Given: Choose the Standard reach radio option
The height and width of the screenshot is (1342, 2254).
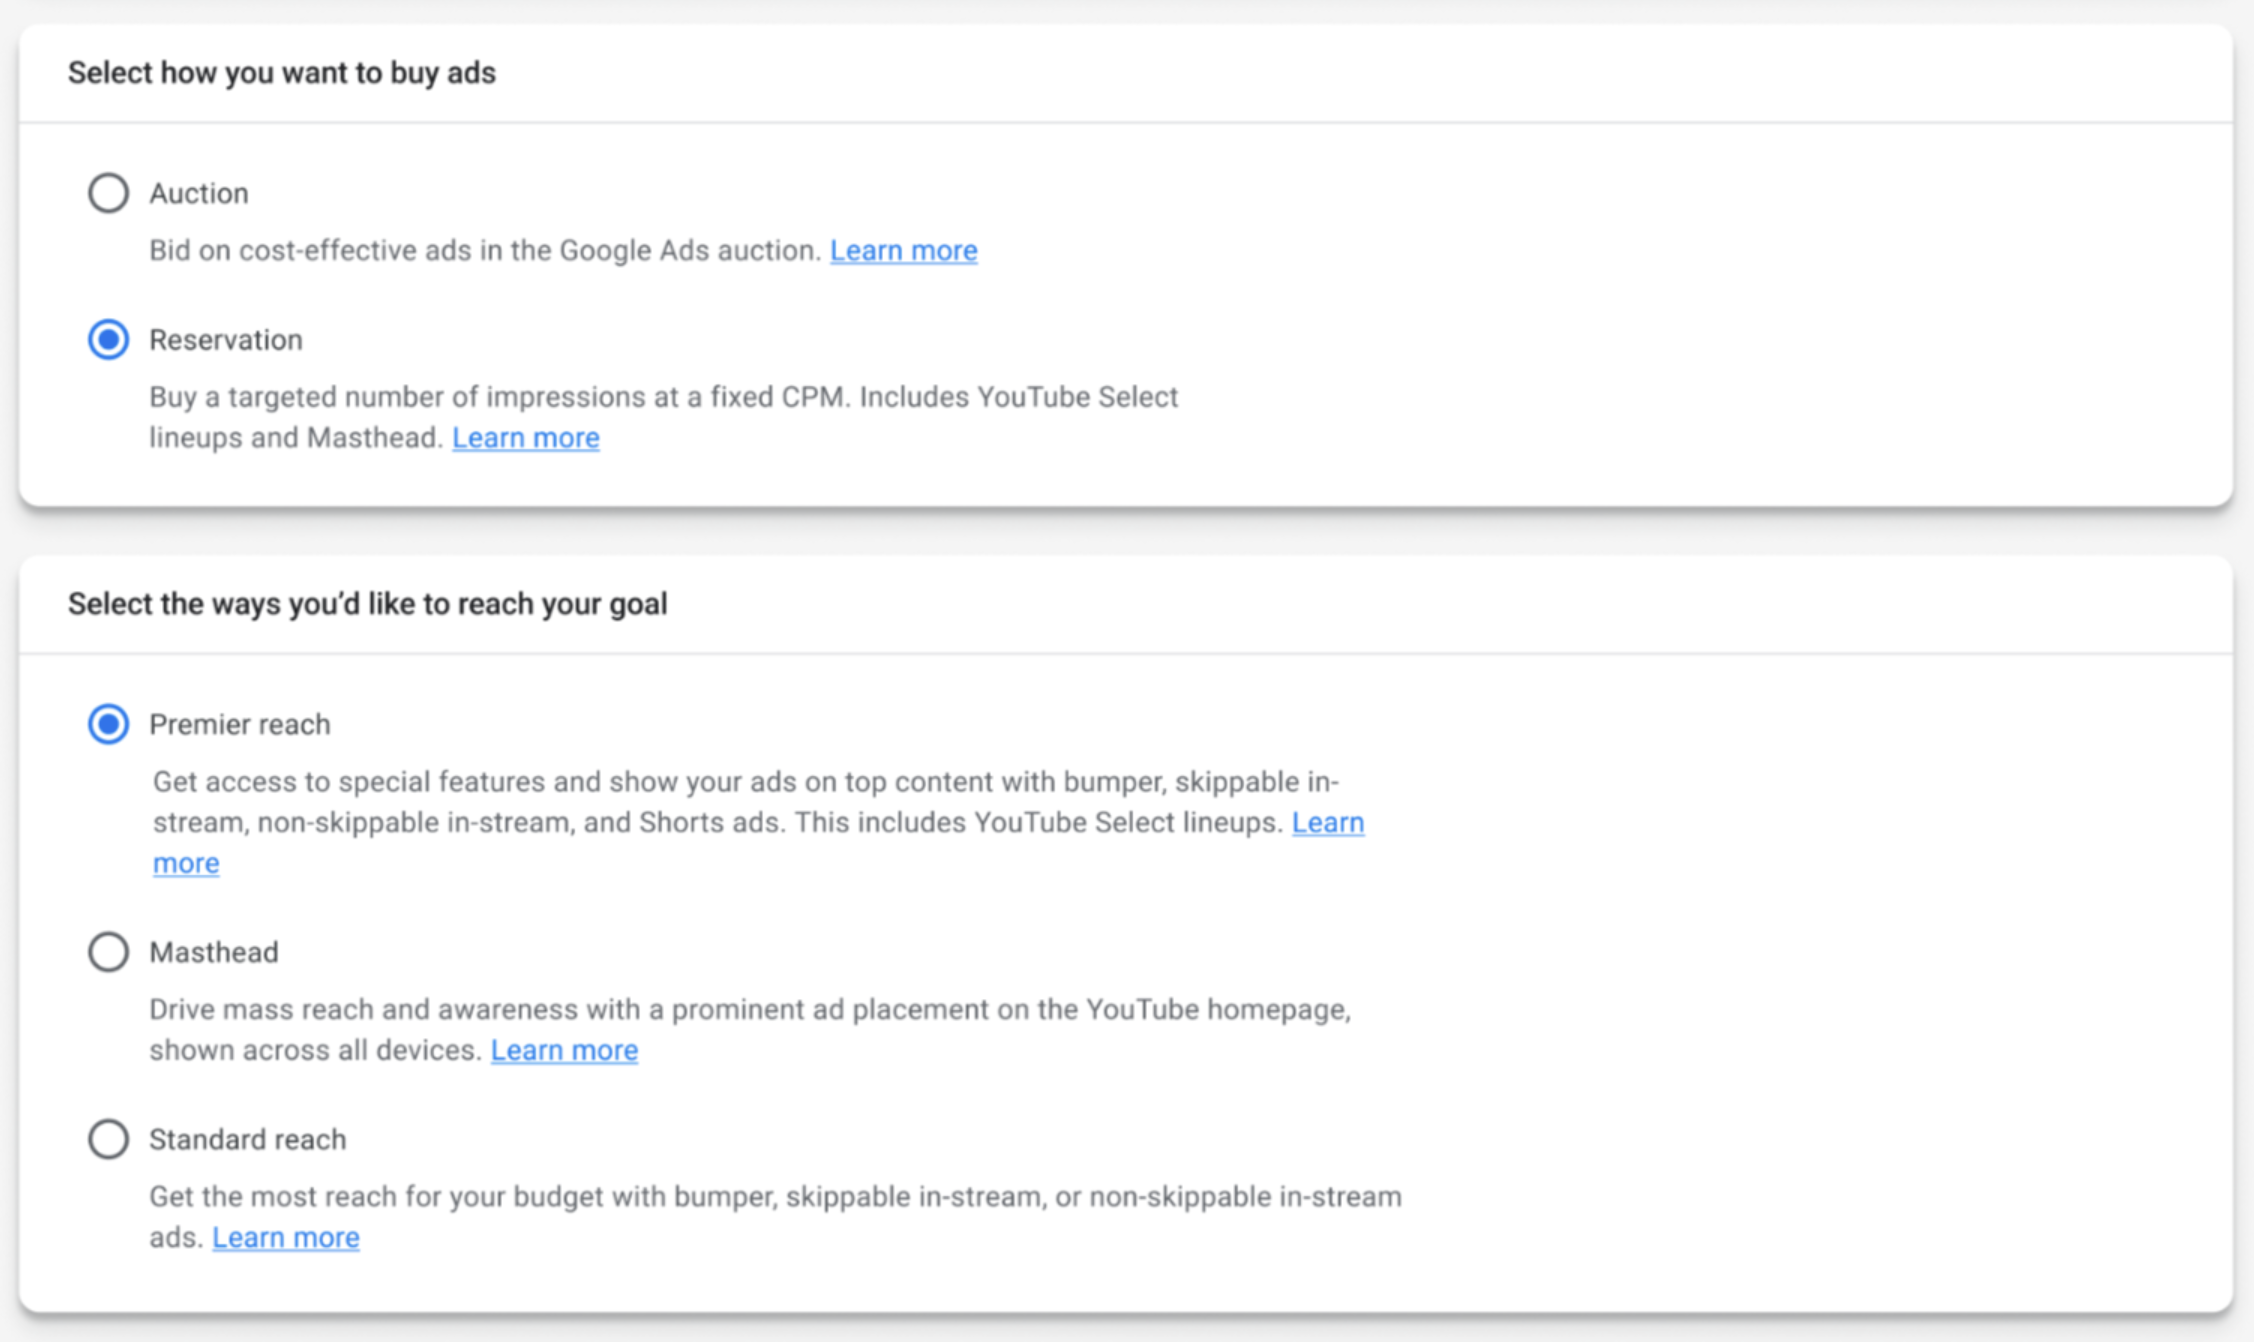Looking at the screenshot, I should click(108, 1139).
